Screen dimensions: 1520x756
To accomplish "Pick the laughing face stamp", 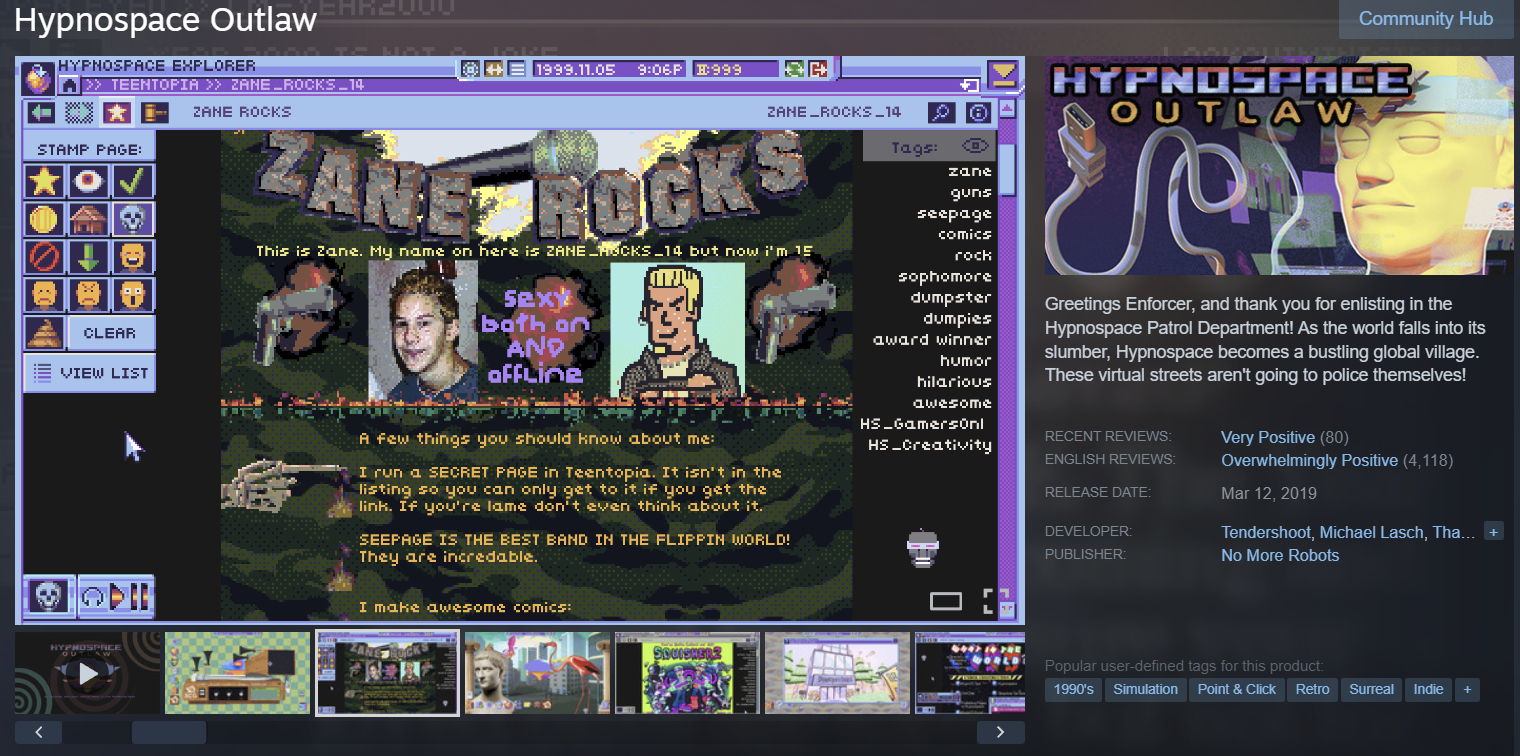I will 132,257.
